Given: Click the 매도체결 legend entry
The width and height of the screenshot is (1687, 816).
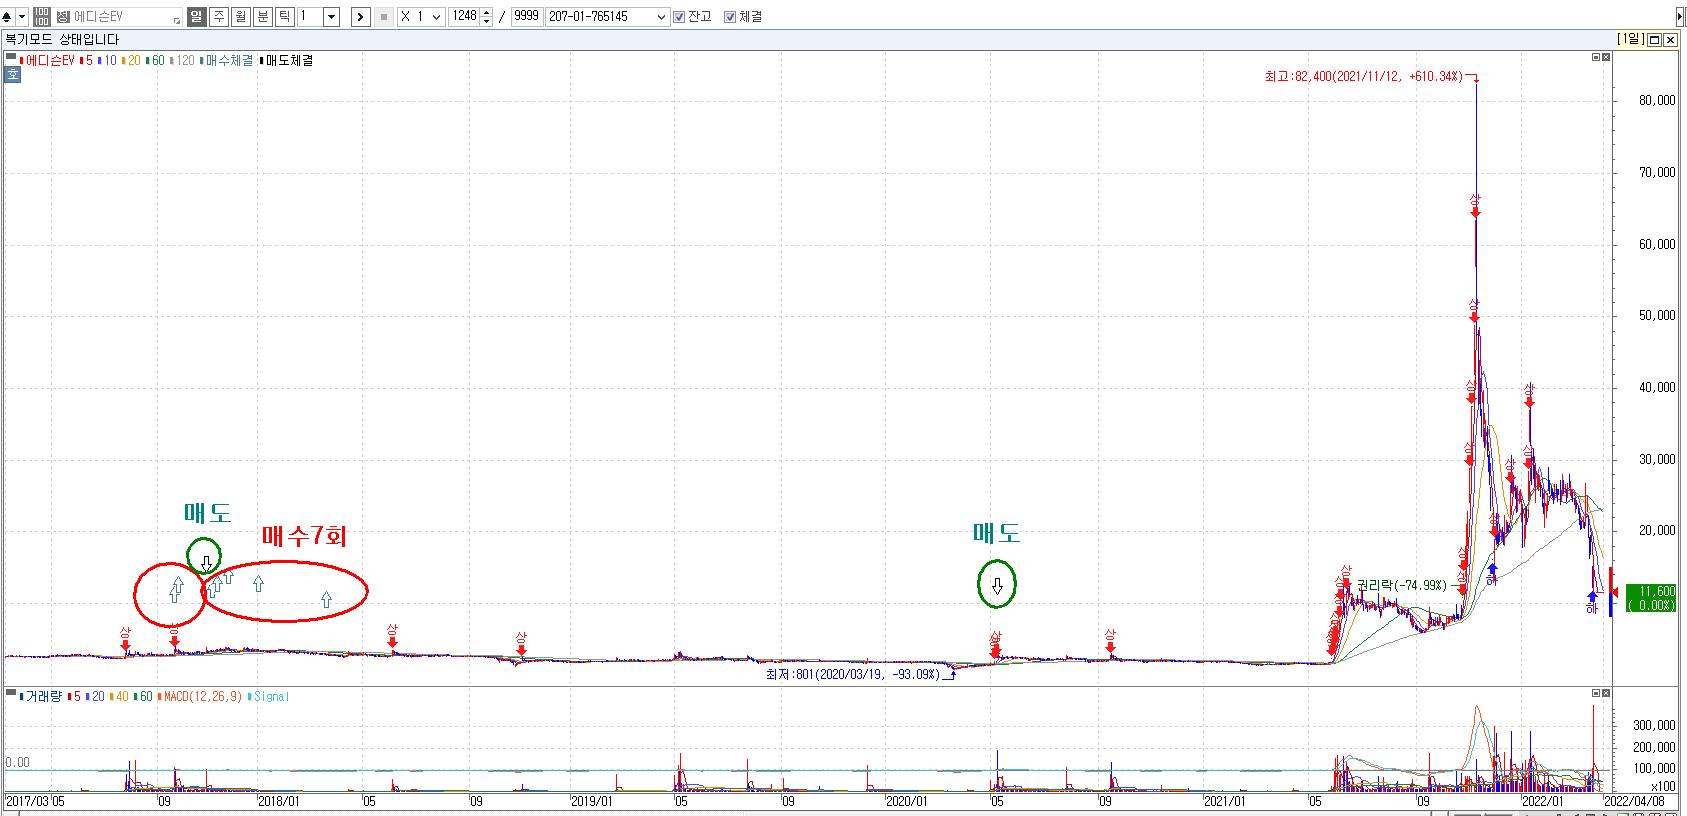Looking at the screenshot, I should pyautogui.click(x=286, y=61).
